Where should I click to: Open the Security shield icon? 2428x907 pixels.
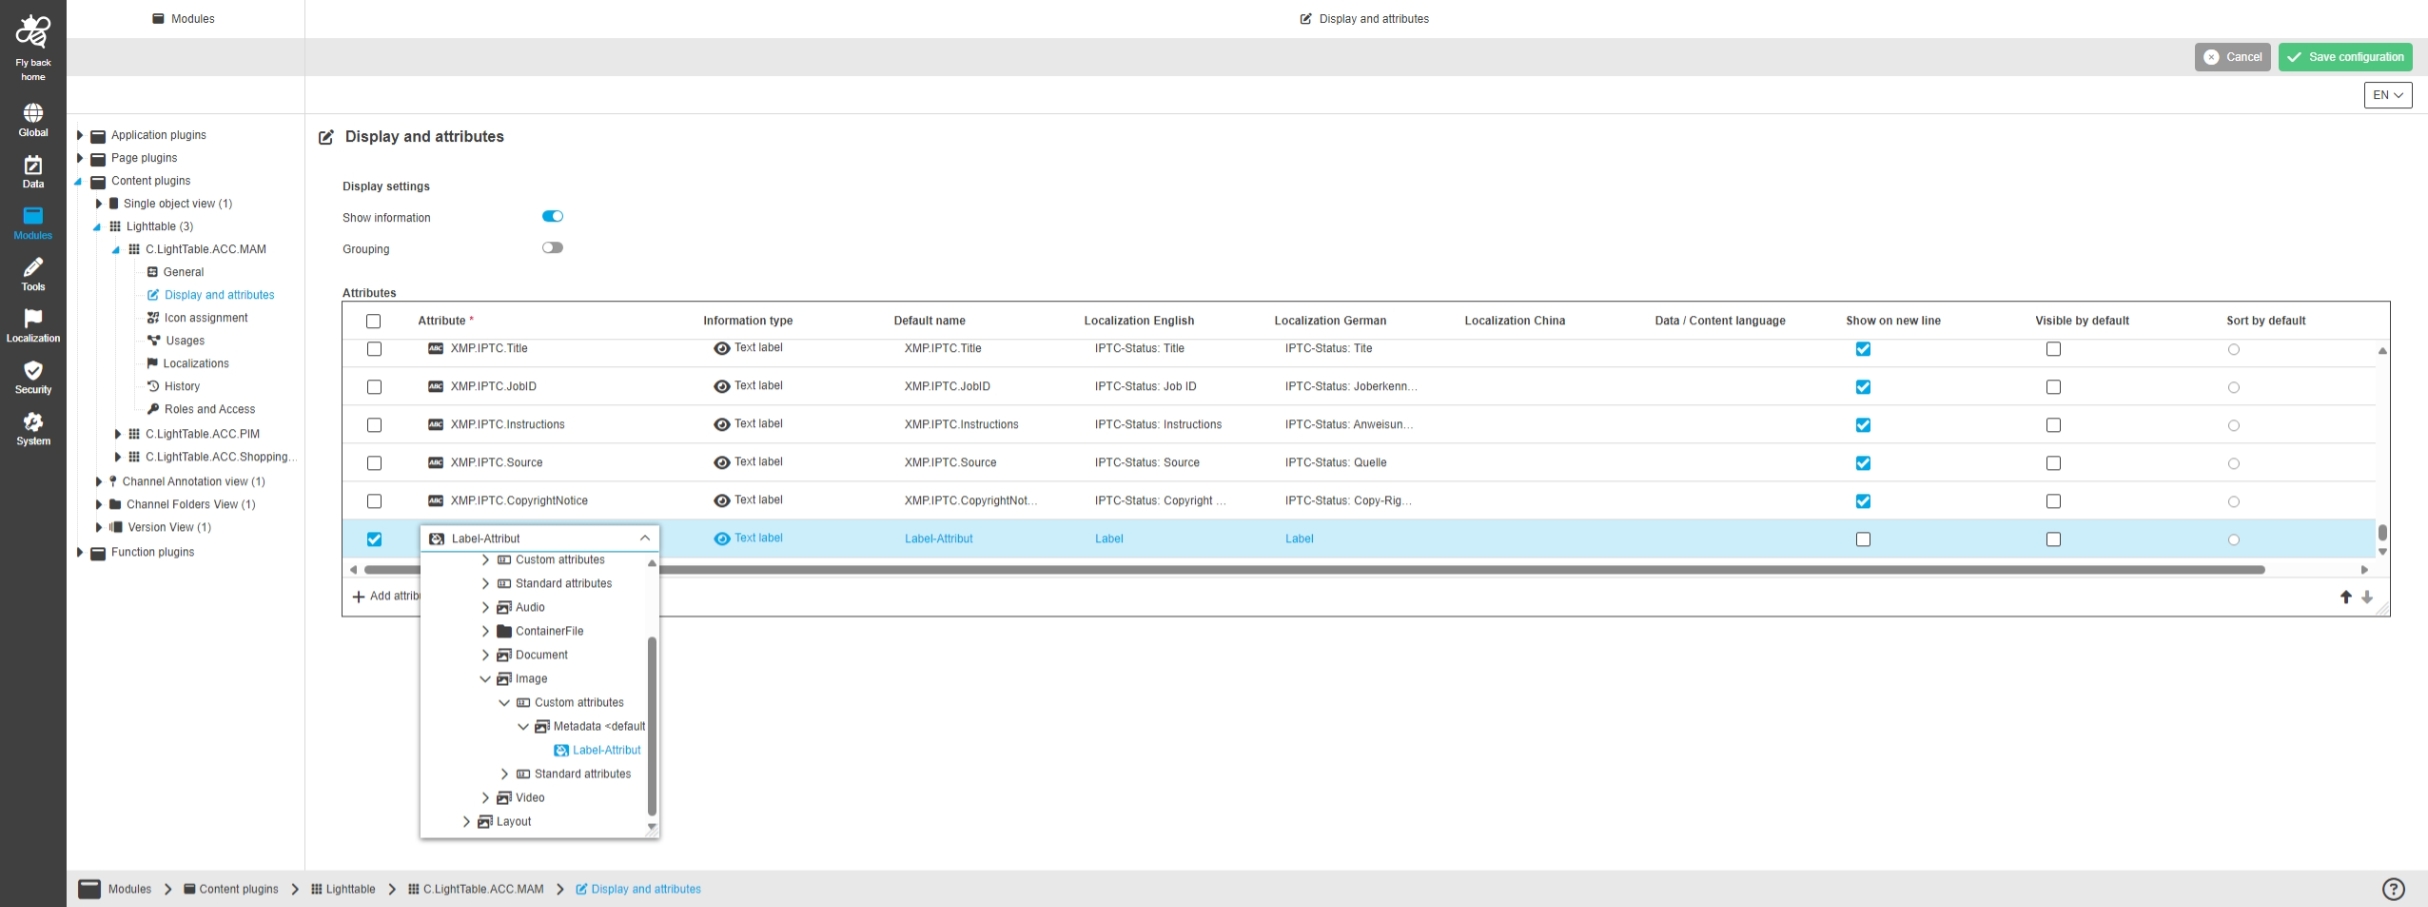coord(33,371)
